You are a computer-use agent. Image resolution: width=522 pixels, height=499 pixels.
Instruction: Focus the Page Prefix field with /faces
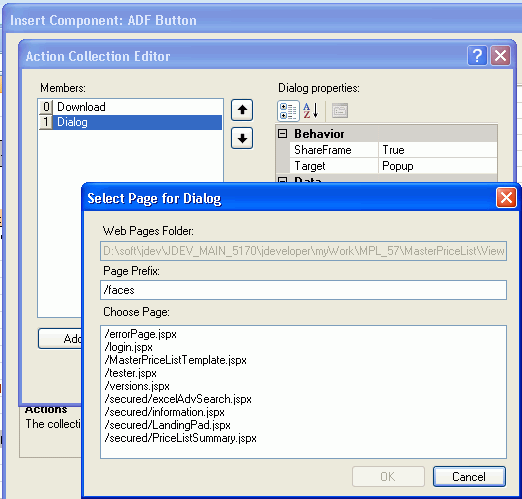point(303,290)
